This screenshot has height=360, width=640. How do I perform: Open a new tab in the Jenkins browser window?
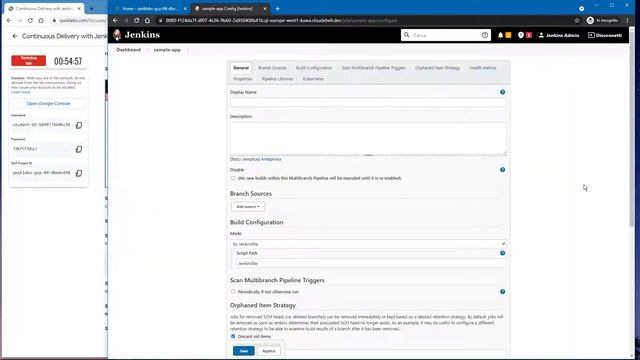[x=278, y=9]
